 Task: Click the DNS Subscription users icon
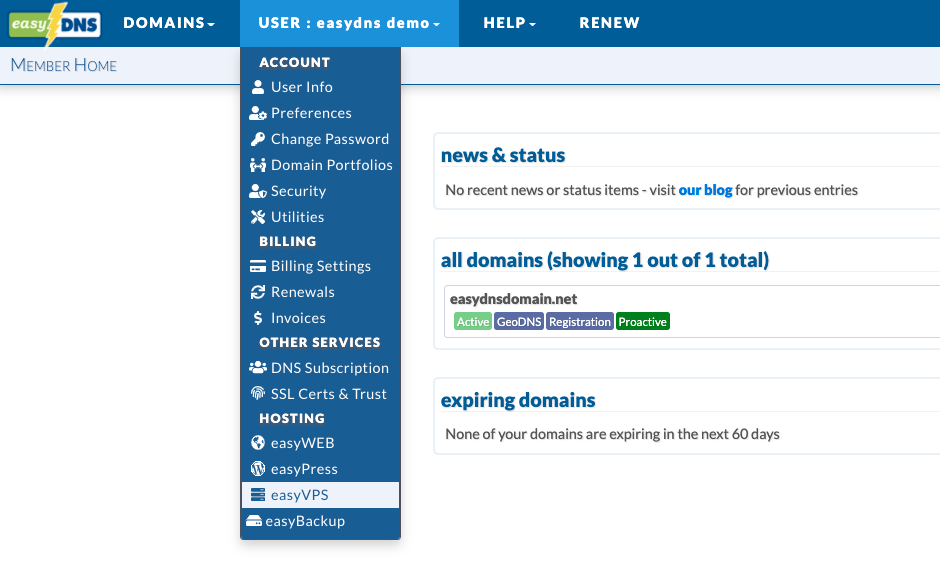pyautogui.click(x=258, y=367)
